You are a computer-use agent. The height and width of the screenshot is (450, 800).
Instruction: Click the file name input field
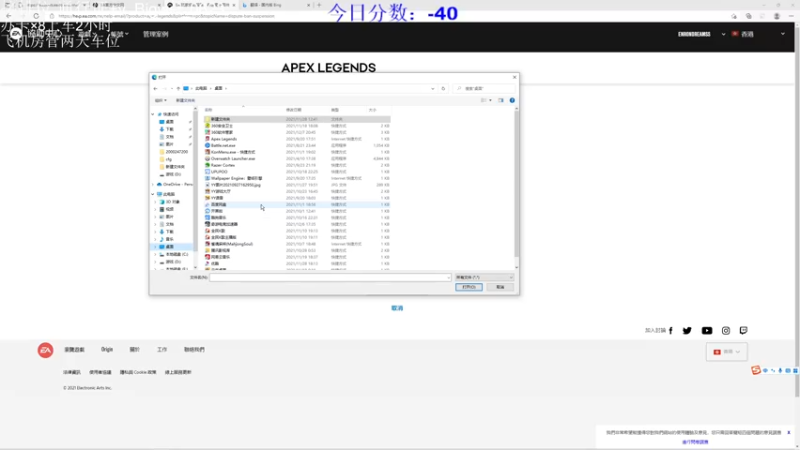click(x=330, y=278)
